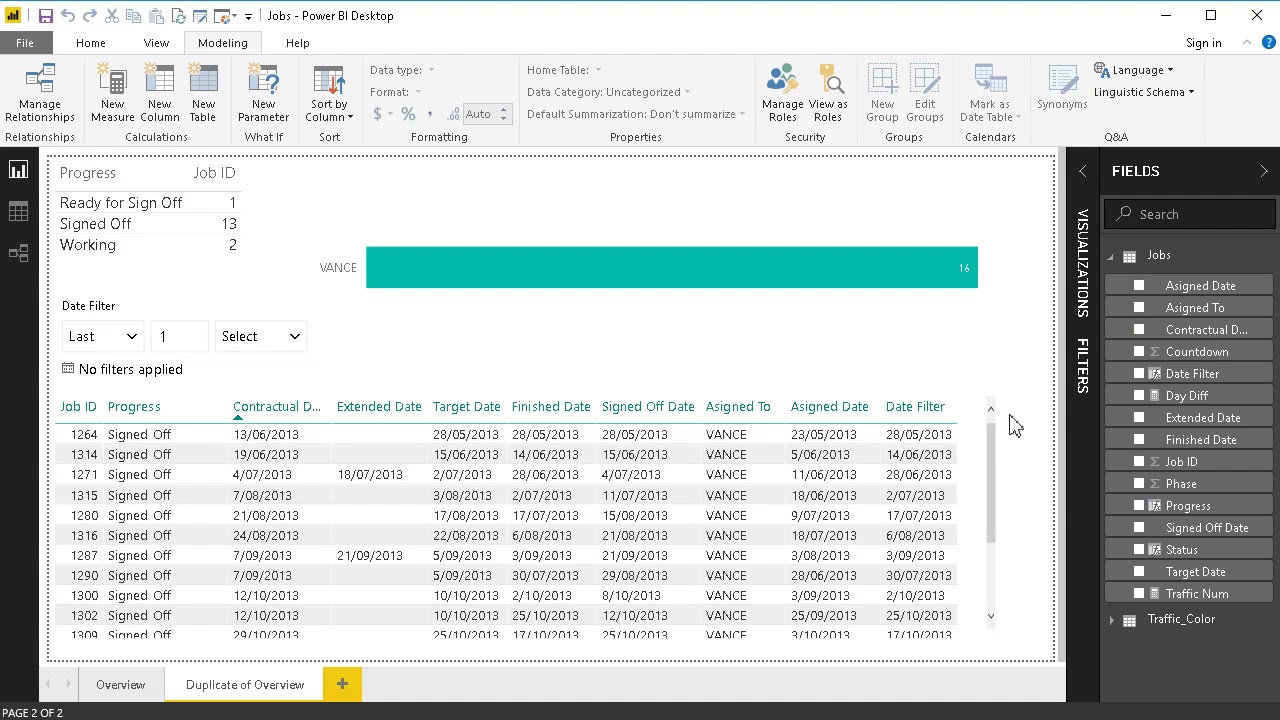
Task: Add a new page with plus button
Action: coord(342,684)
